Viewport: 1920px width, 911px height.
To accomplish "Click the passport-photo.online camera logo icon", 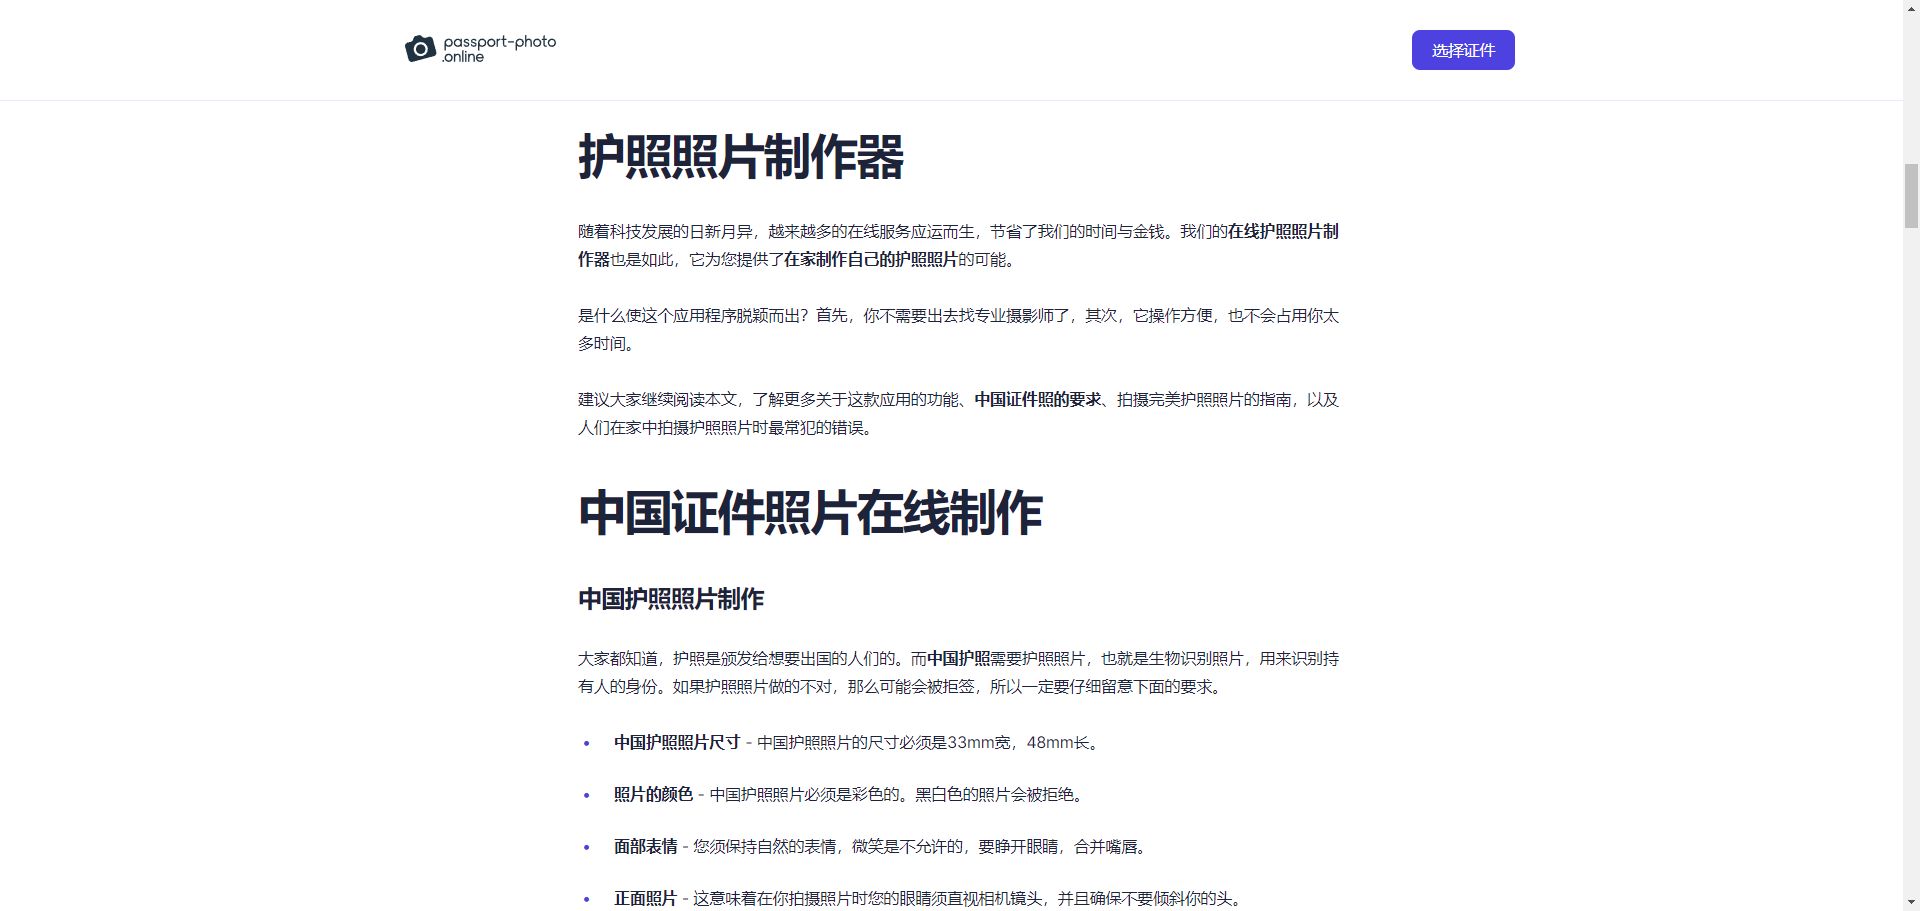I will 420,49.
